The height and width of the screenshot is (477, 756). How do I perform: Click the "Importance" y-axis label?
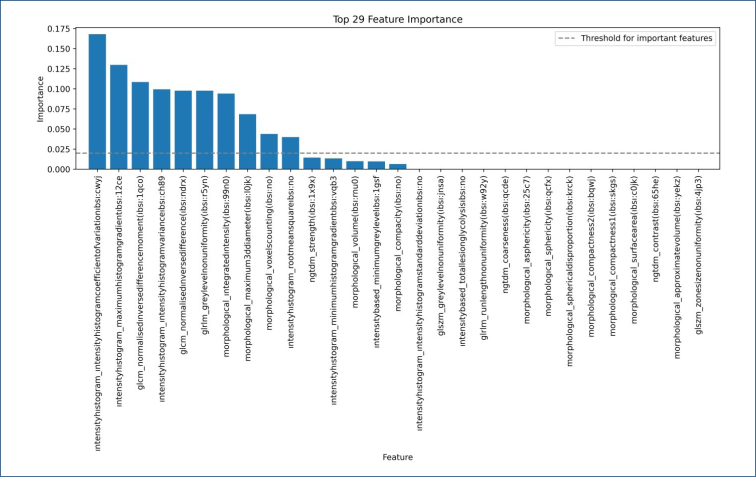[x=40, y=99]
